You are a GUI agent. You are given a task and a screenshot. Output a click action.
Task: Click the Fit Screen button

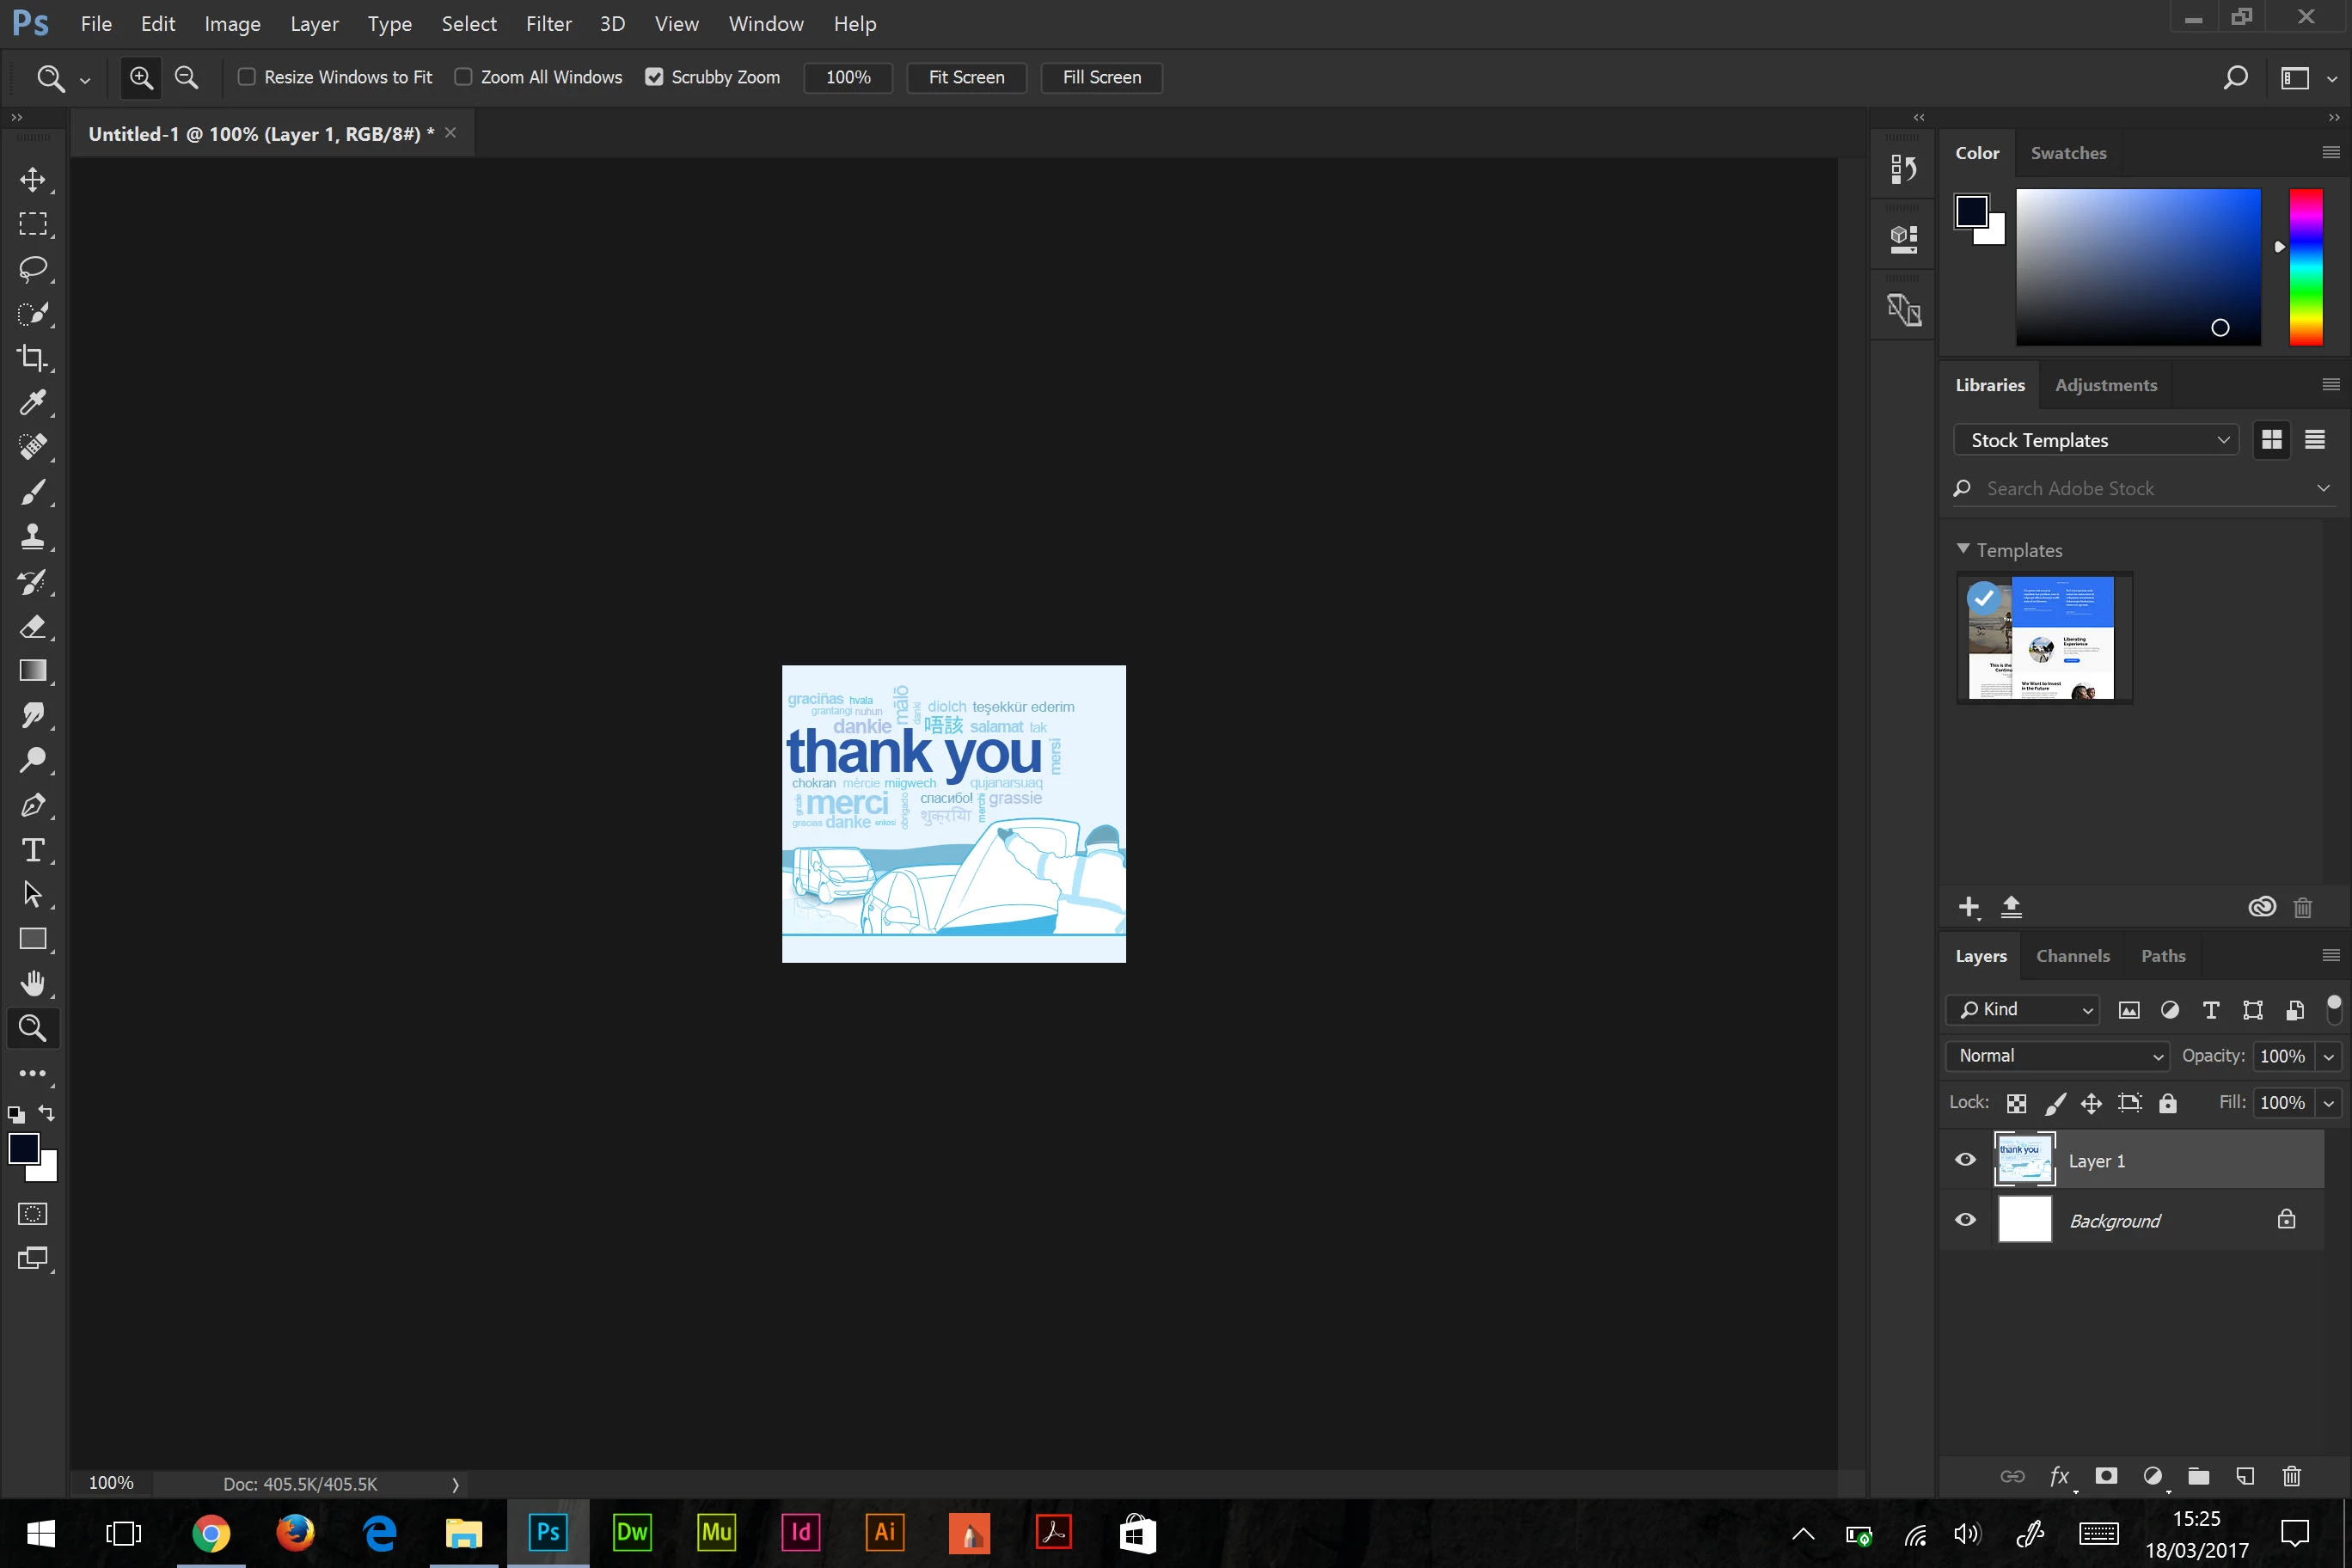pos(966,77)
